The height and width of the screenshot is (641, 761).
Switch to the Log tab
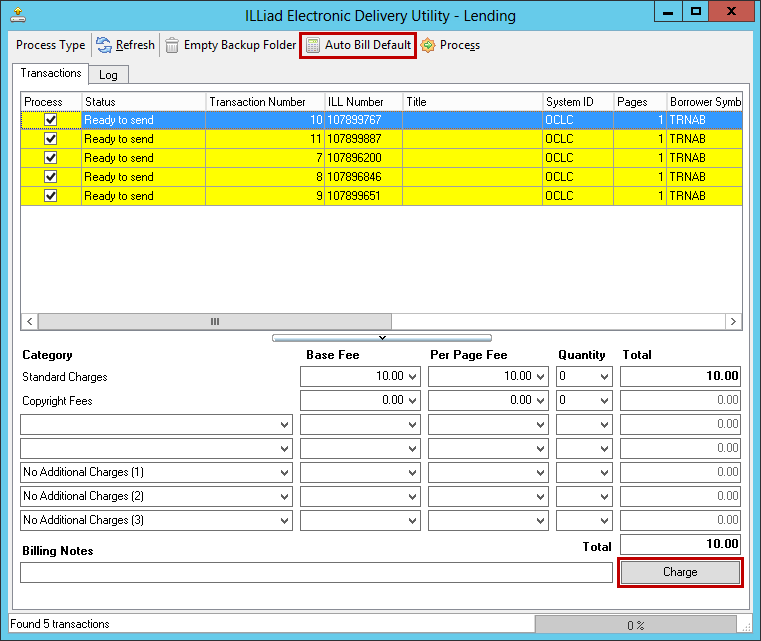pyautogui.click(x=108, y=75)
